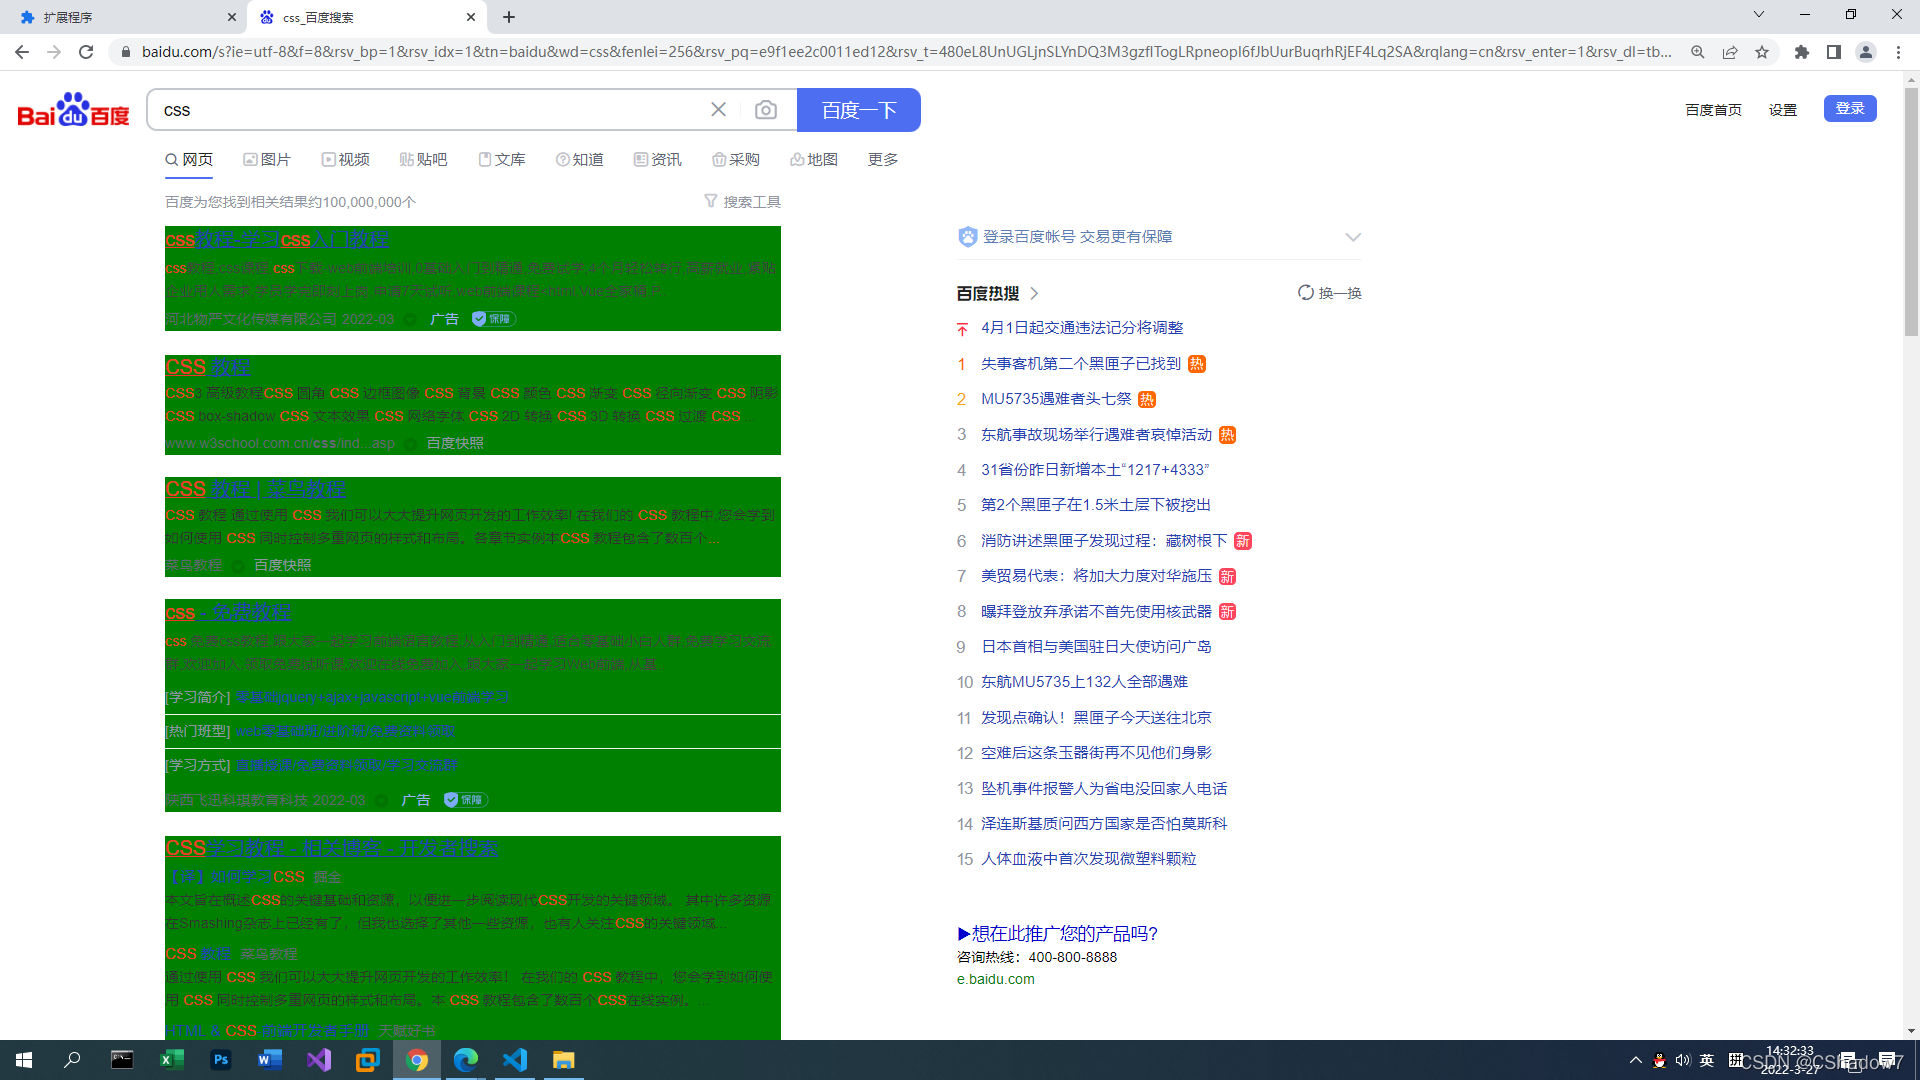
Task: Open the tab search dropdown arrow
Action: click(x=1759, y=15)
